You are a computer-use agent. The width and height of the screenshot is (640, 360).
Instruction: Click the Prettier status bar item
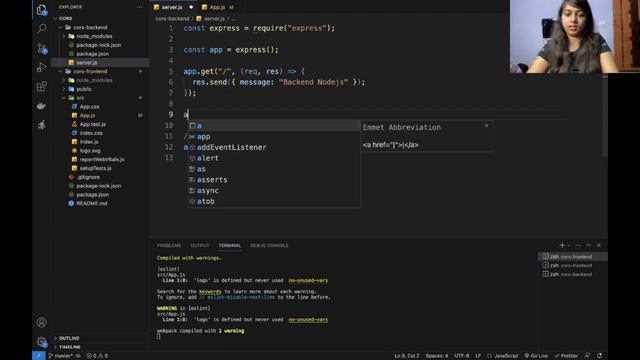coord(566,356)
